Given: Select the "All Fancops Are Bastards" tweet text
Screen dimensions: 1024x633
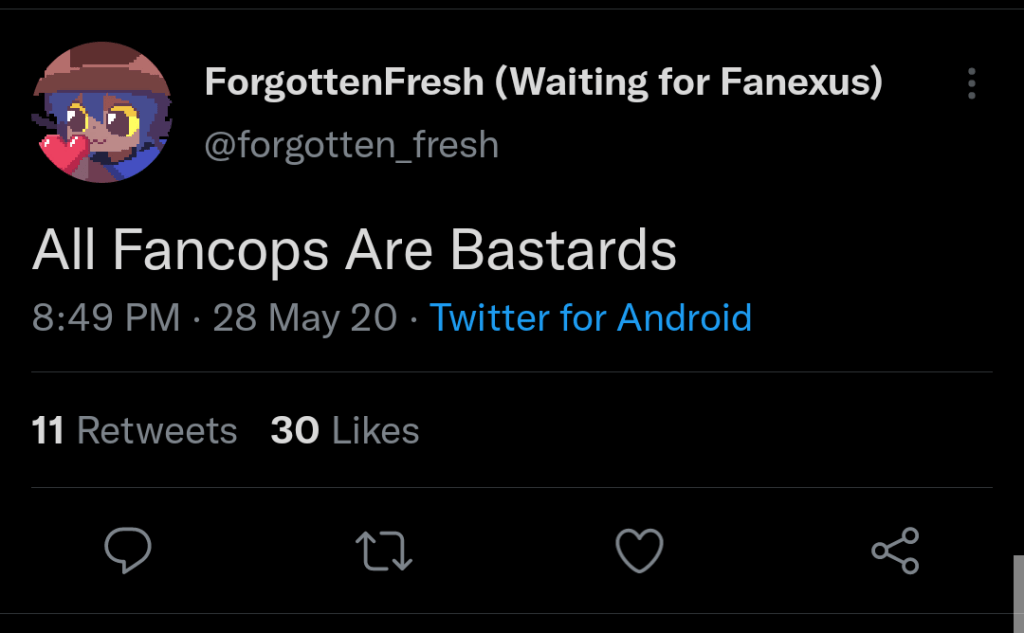Looking at the screenshot, I should [x=354, y=250].
